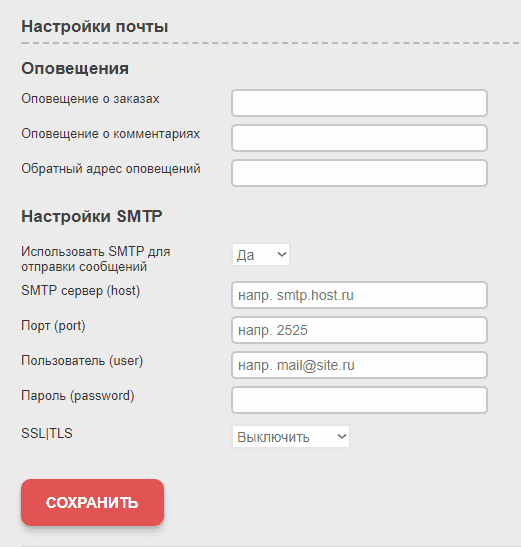This screenshot has width=521, height=547.
Task: Click the 'Оповещение о комментариях' label text
Action: point(111,134)
